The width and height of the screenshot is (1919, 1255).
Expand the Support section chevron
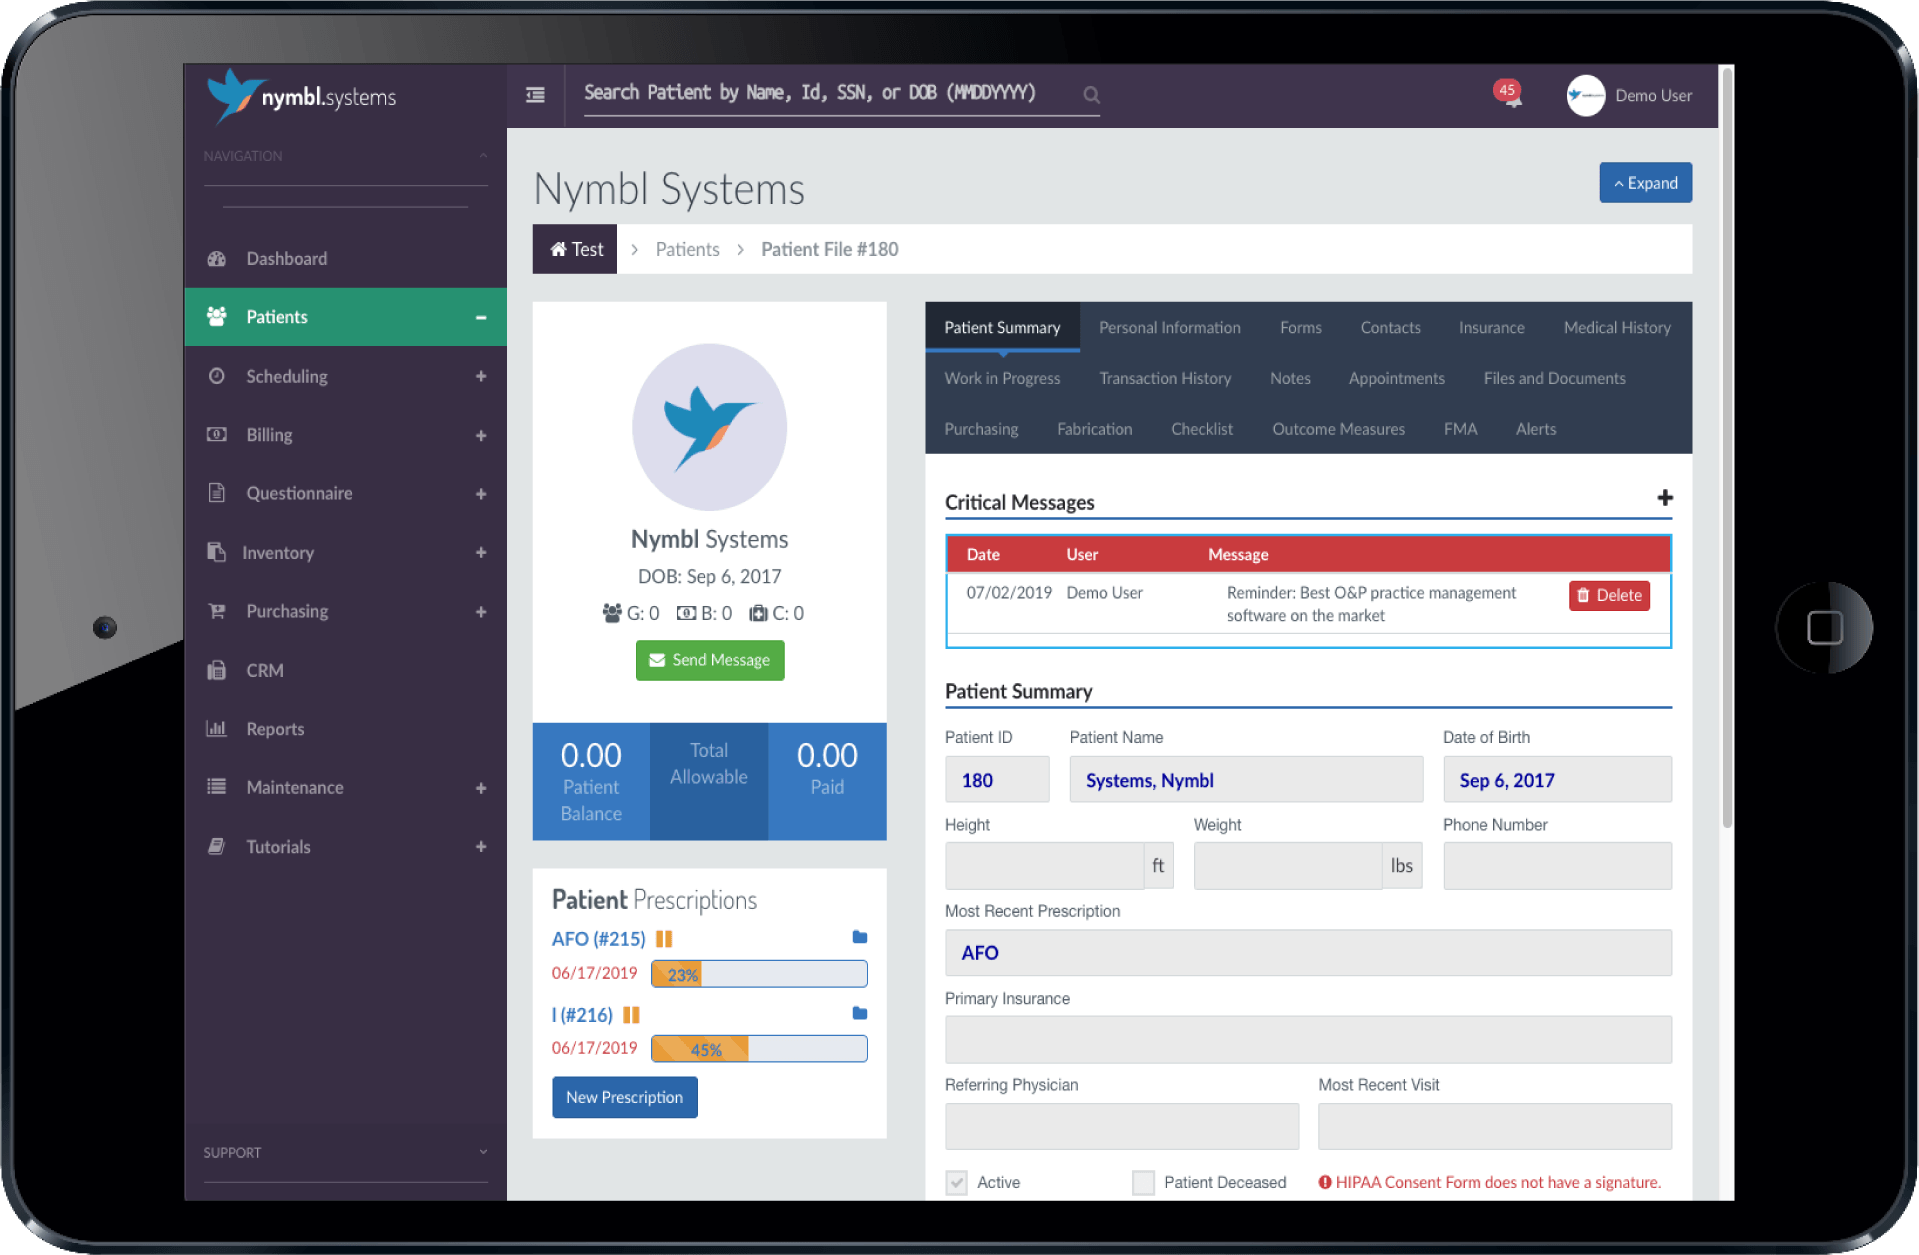[483, 1152]
